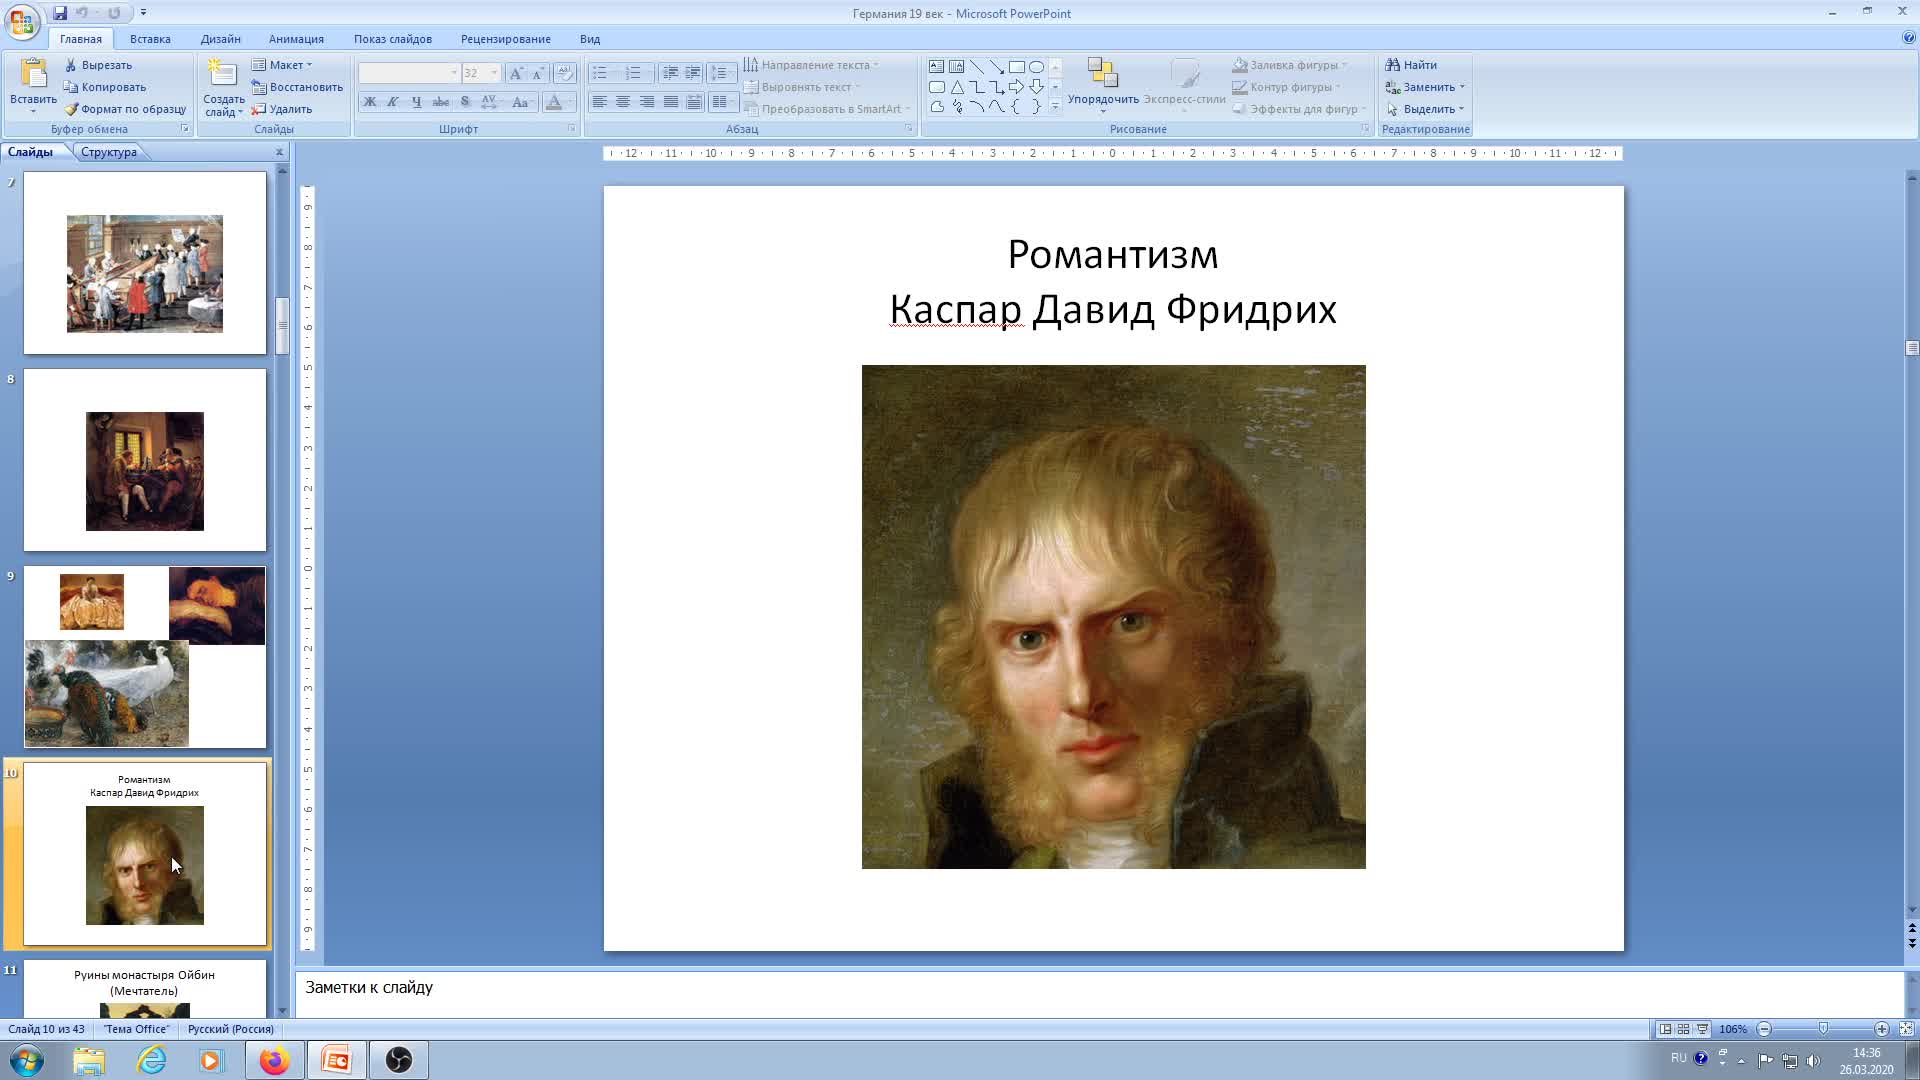
Task: Switch to the Структура pane tab
Action: [x=109, y=152]
